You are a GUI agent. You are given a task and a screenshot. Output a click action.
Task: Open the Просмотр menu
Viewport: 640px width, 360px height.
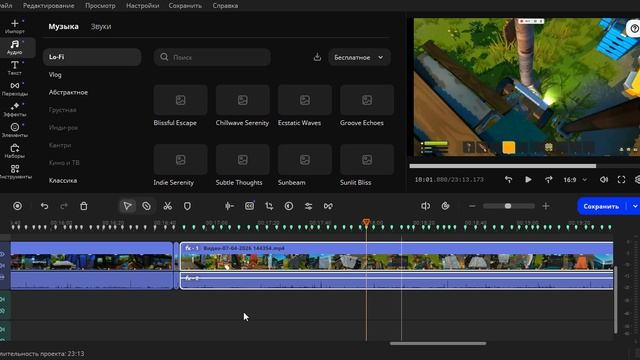[100, 6]
